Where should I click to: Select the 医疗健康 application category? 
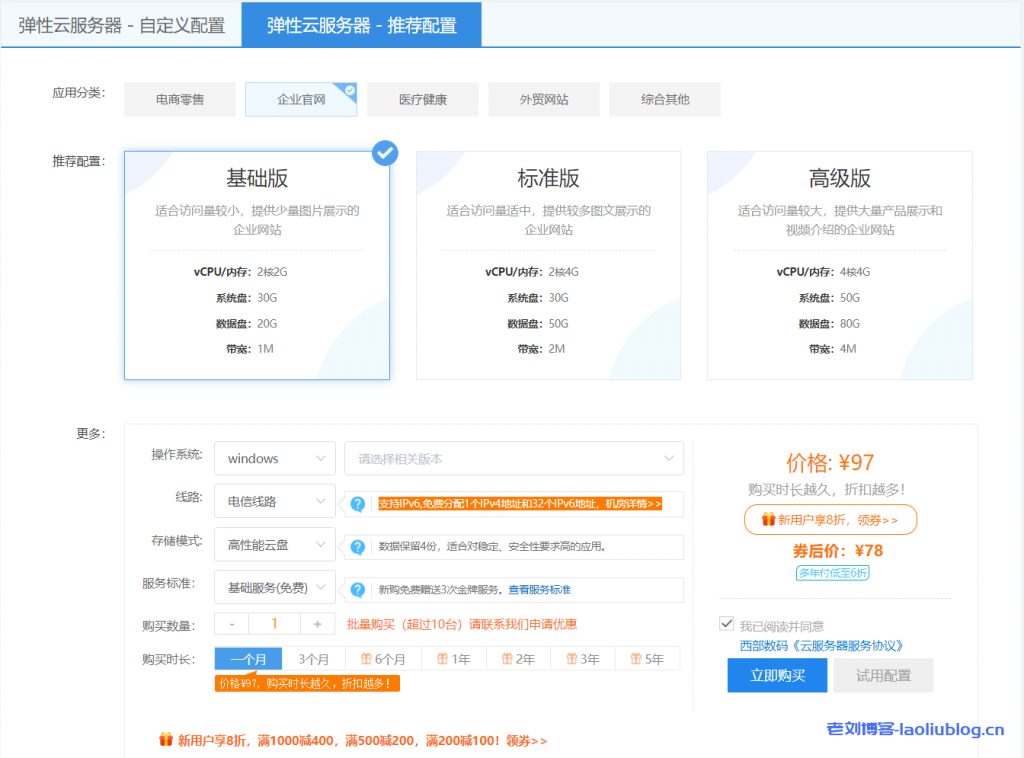pyautogui.click(x=422, y=99)
